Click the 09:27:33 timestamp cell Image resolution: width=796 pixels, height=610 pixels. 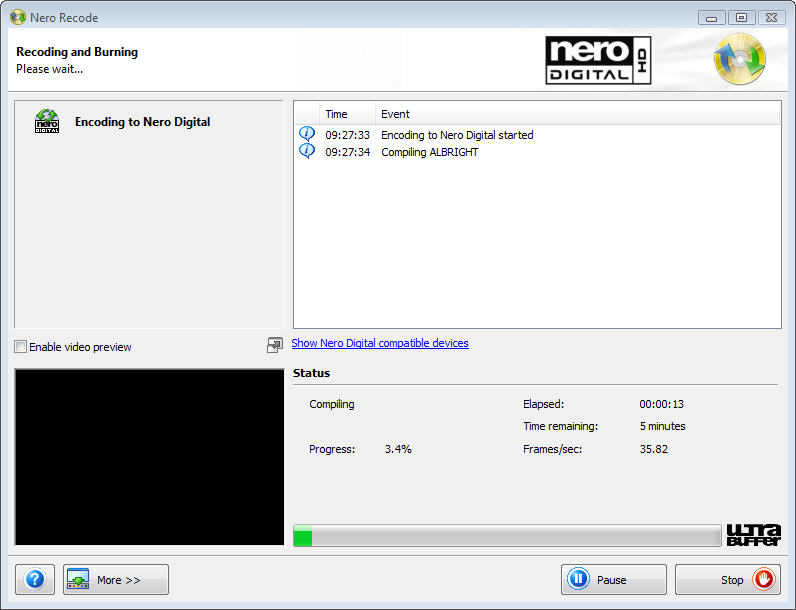[348, 135]
